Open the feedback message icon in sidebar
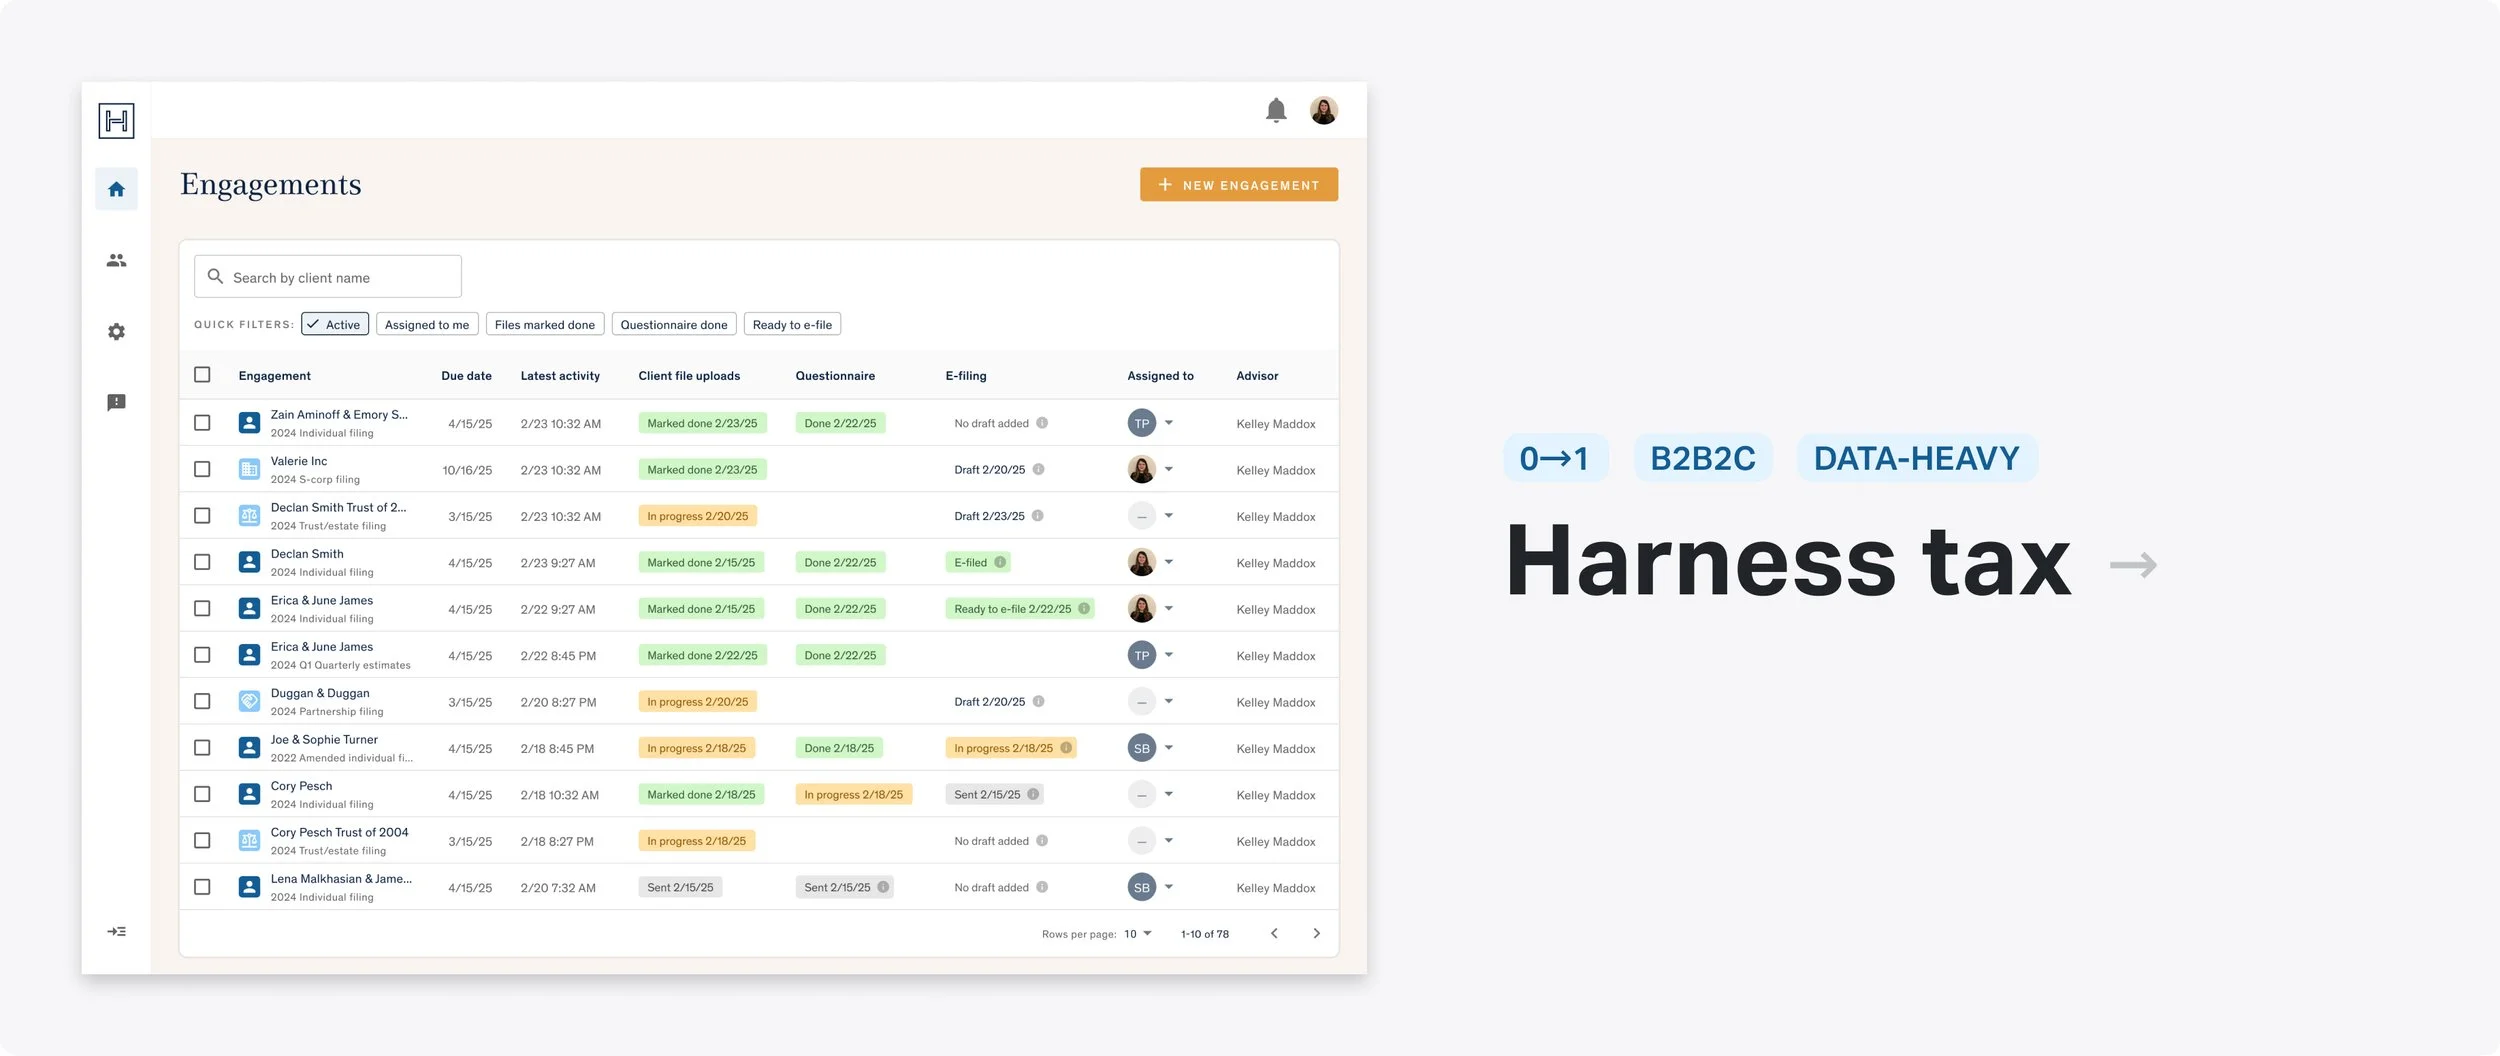Image resolution: width=2500 pixels, height=1056 pixels. (x=116, y=402)
